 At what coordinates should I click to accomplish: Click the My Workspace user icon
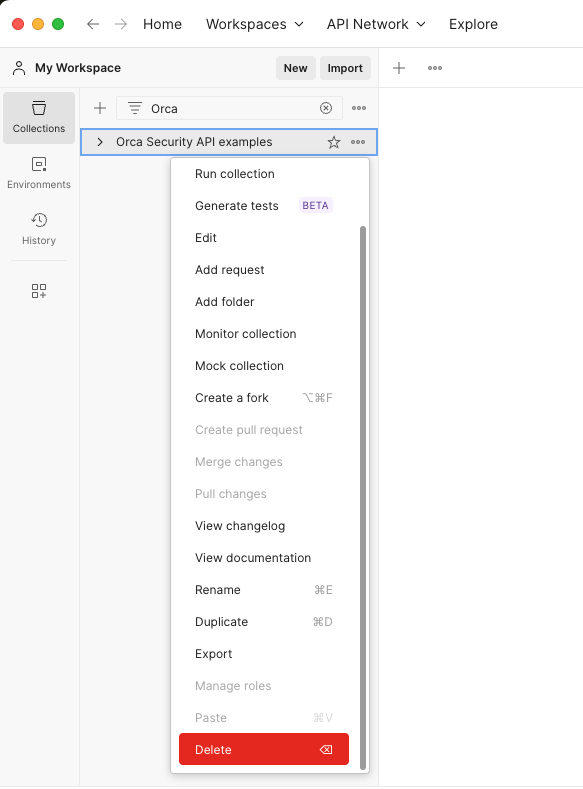(19, 68)
